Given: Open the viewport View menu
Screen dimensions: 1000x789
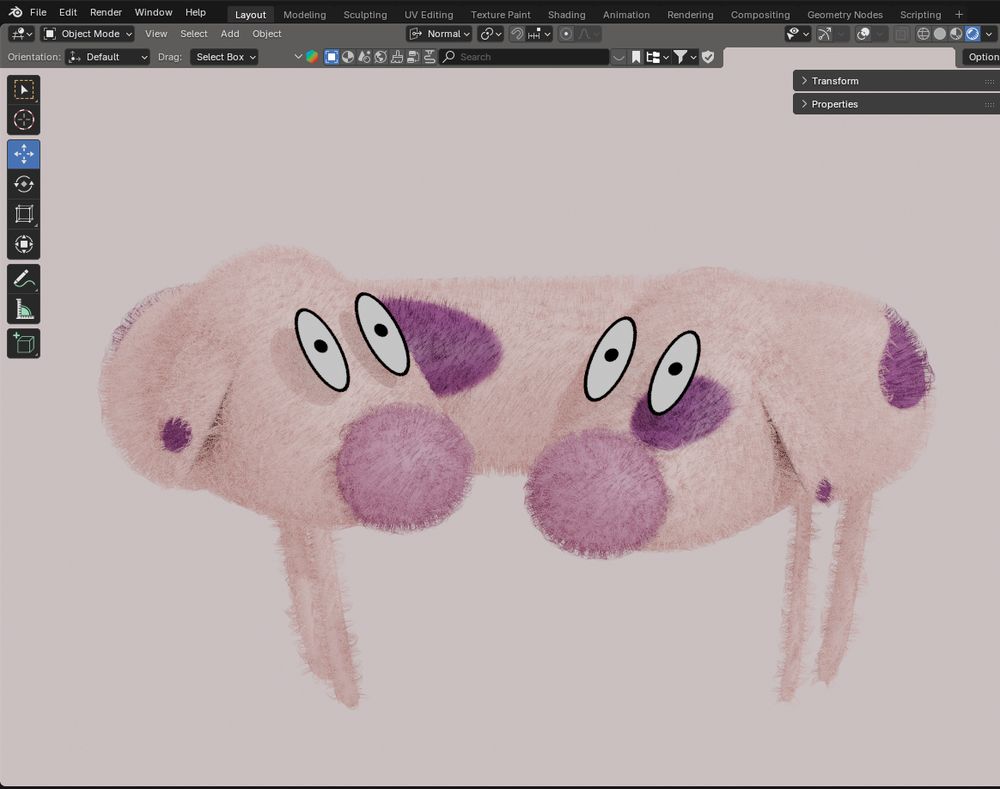Looking at the screenshot, I should [x=156, y=34].
